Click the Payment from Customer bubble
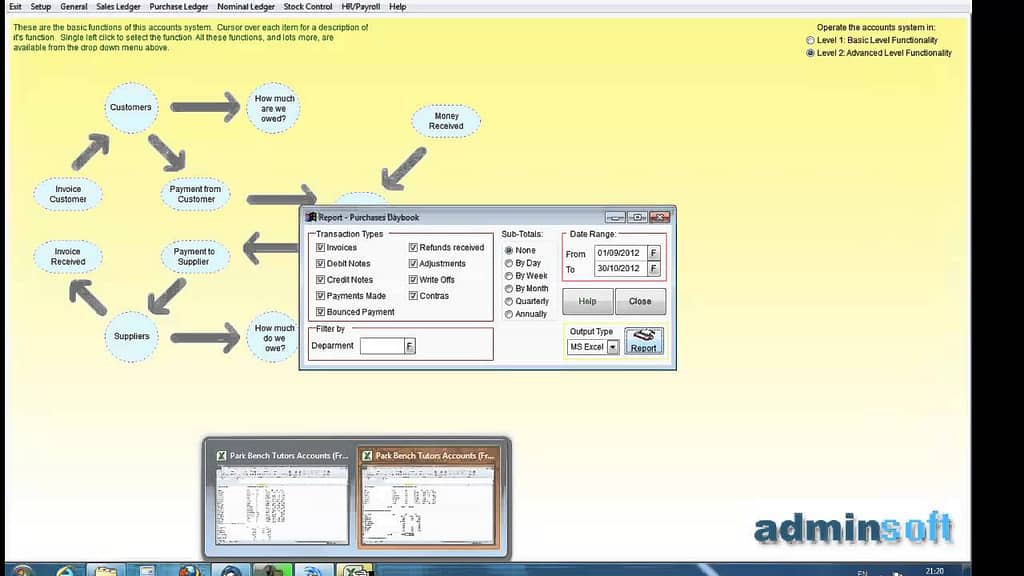 click(x=195, y=194)
